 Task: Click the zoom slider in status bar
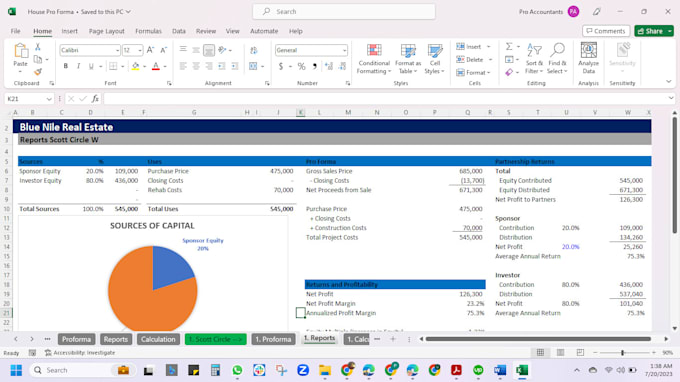pyautogui.click(x=623, y=353)
